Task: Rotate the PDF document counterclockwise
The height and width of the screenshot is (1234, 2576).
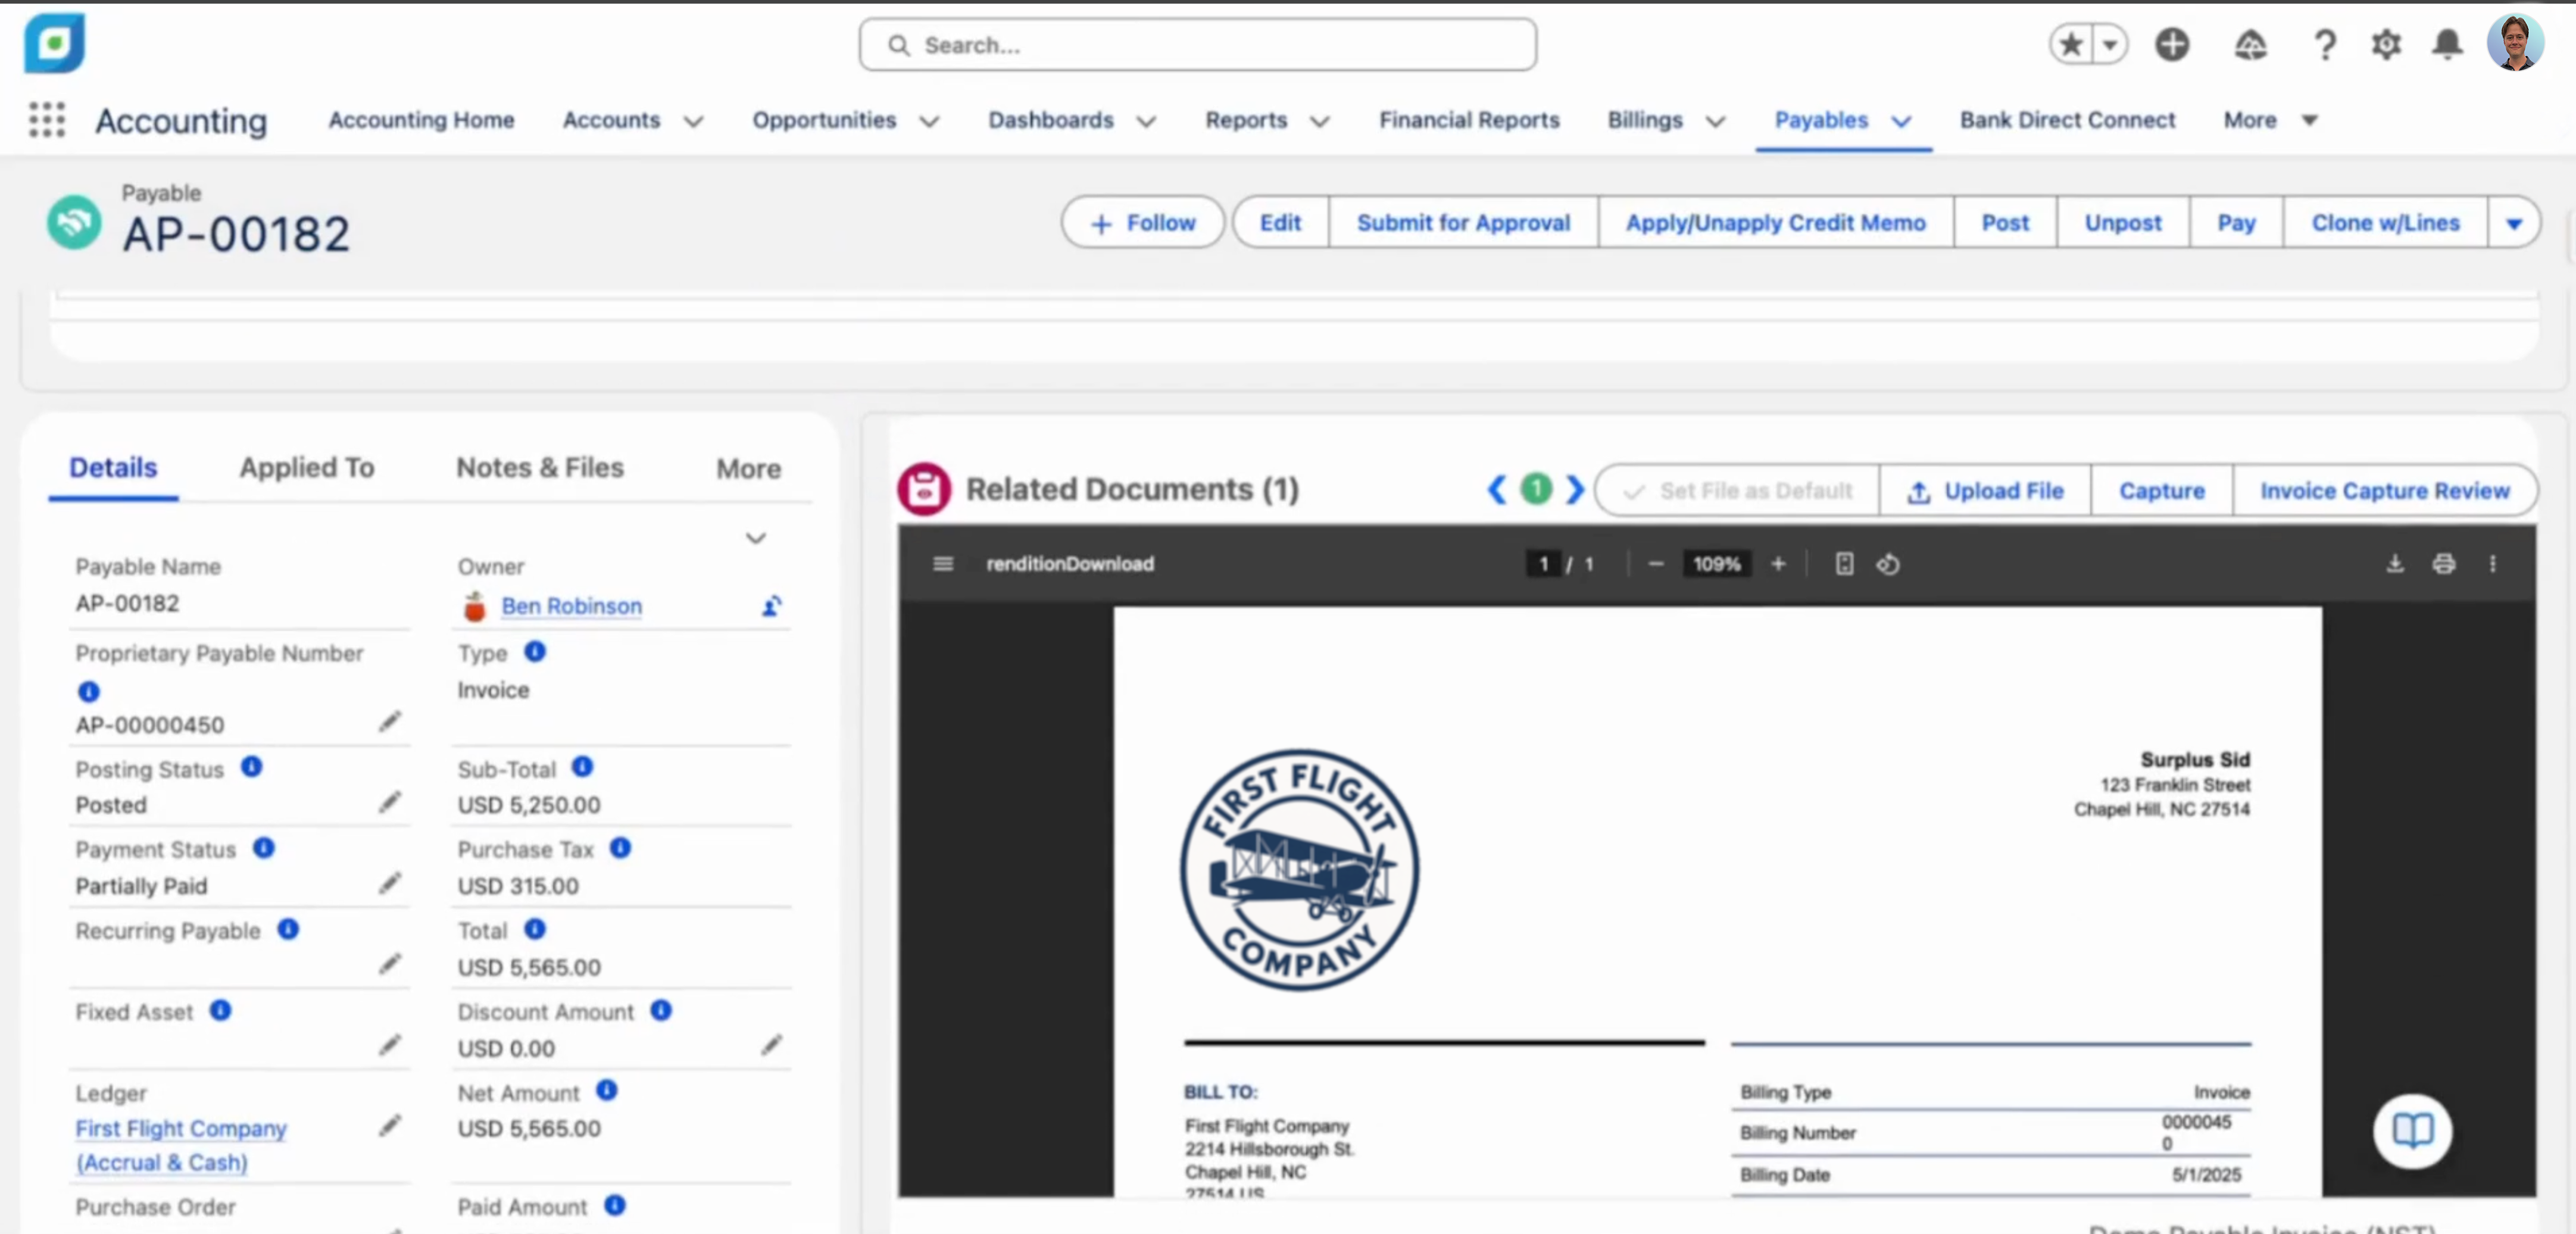Action: click(1888, 564)
